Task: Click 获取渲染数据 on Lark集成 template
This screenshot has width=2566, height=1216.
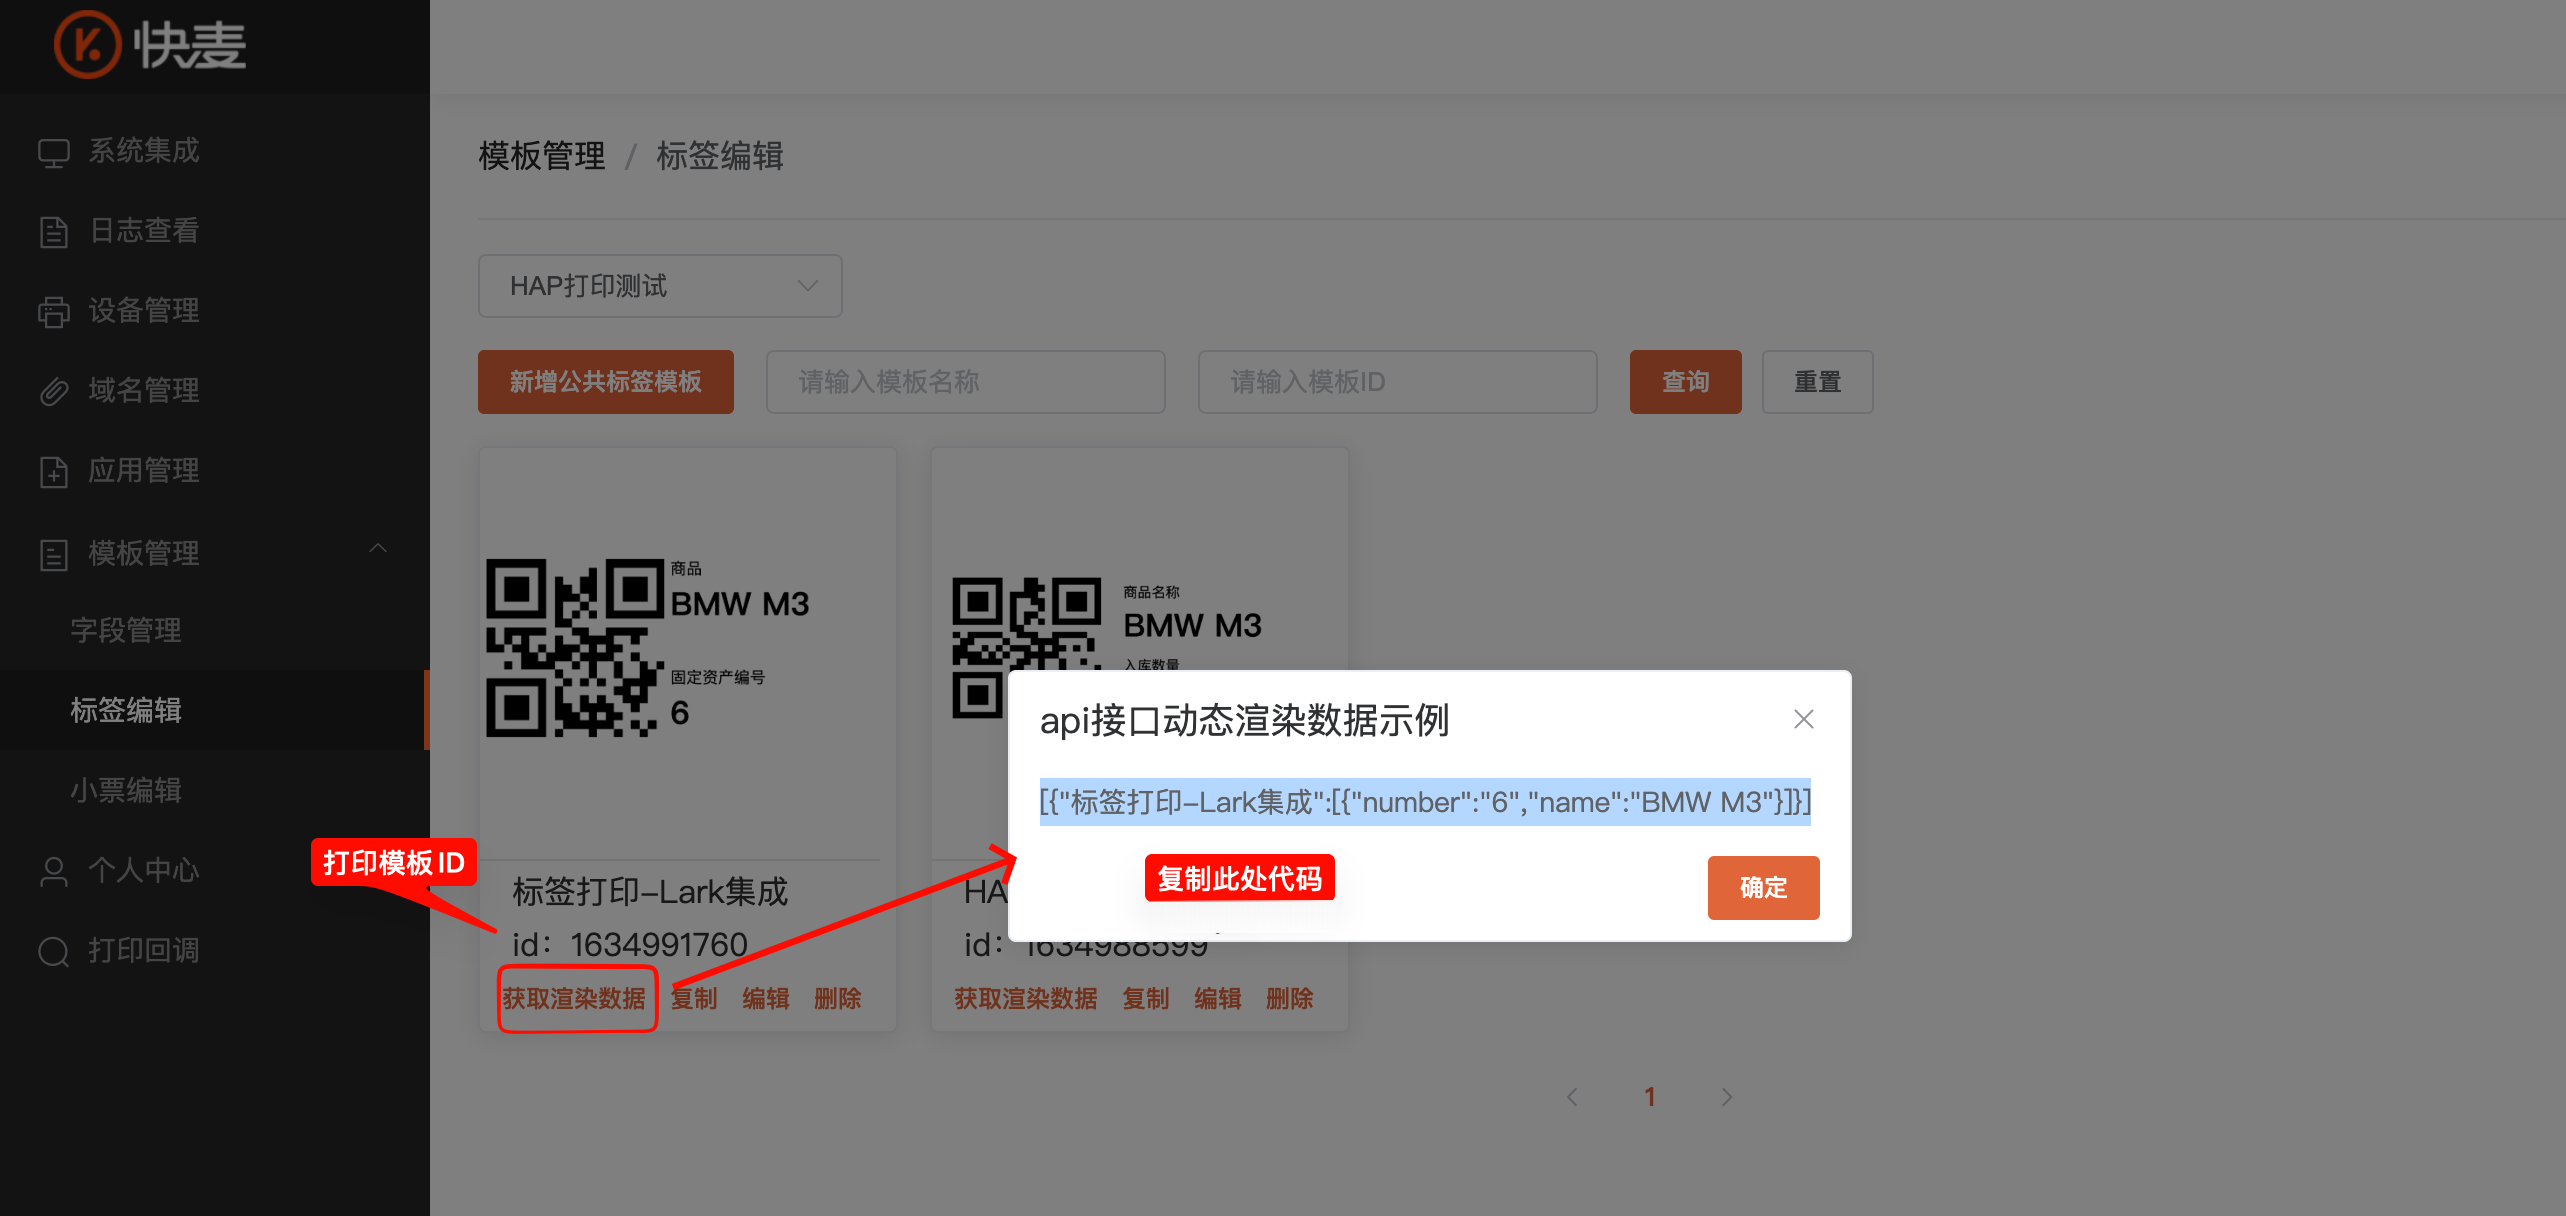Action: pyautogui.click(x=574, y=998)
